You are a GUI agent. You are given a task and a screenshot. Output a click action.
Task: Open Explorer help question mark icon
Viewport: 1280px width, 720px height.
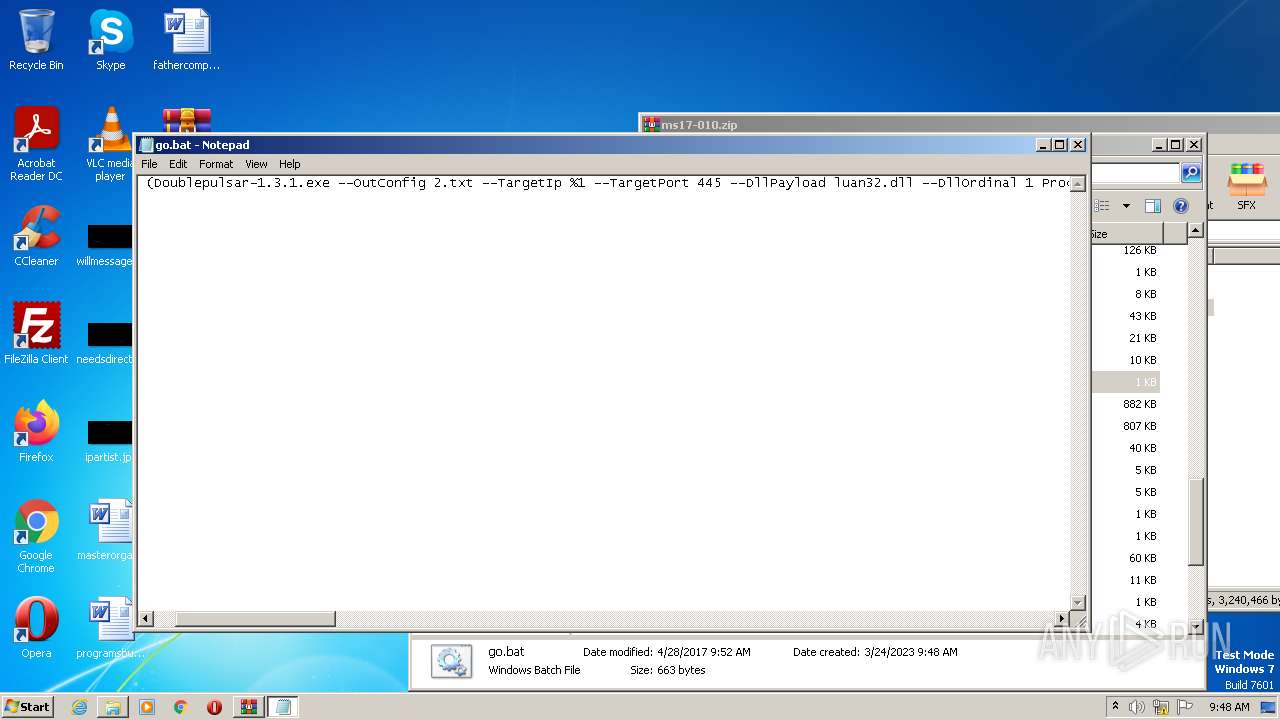[1181, 206]
